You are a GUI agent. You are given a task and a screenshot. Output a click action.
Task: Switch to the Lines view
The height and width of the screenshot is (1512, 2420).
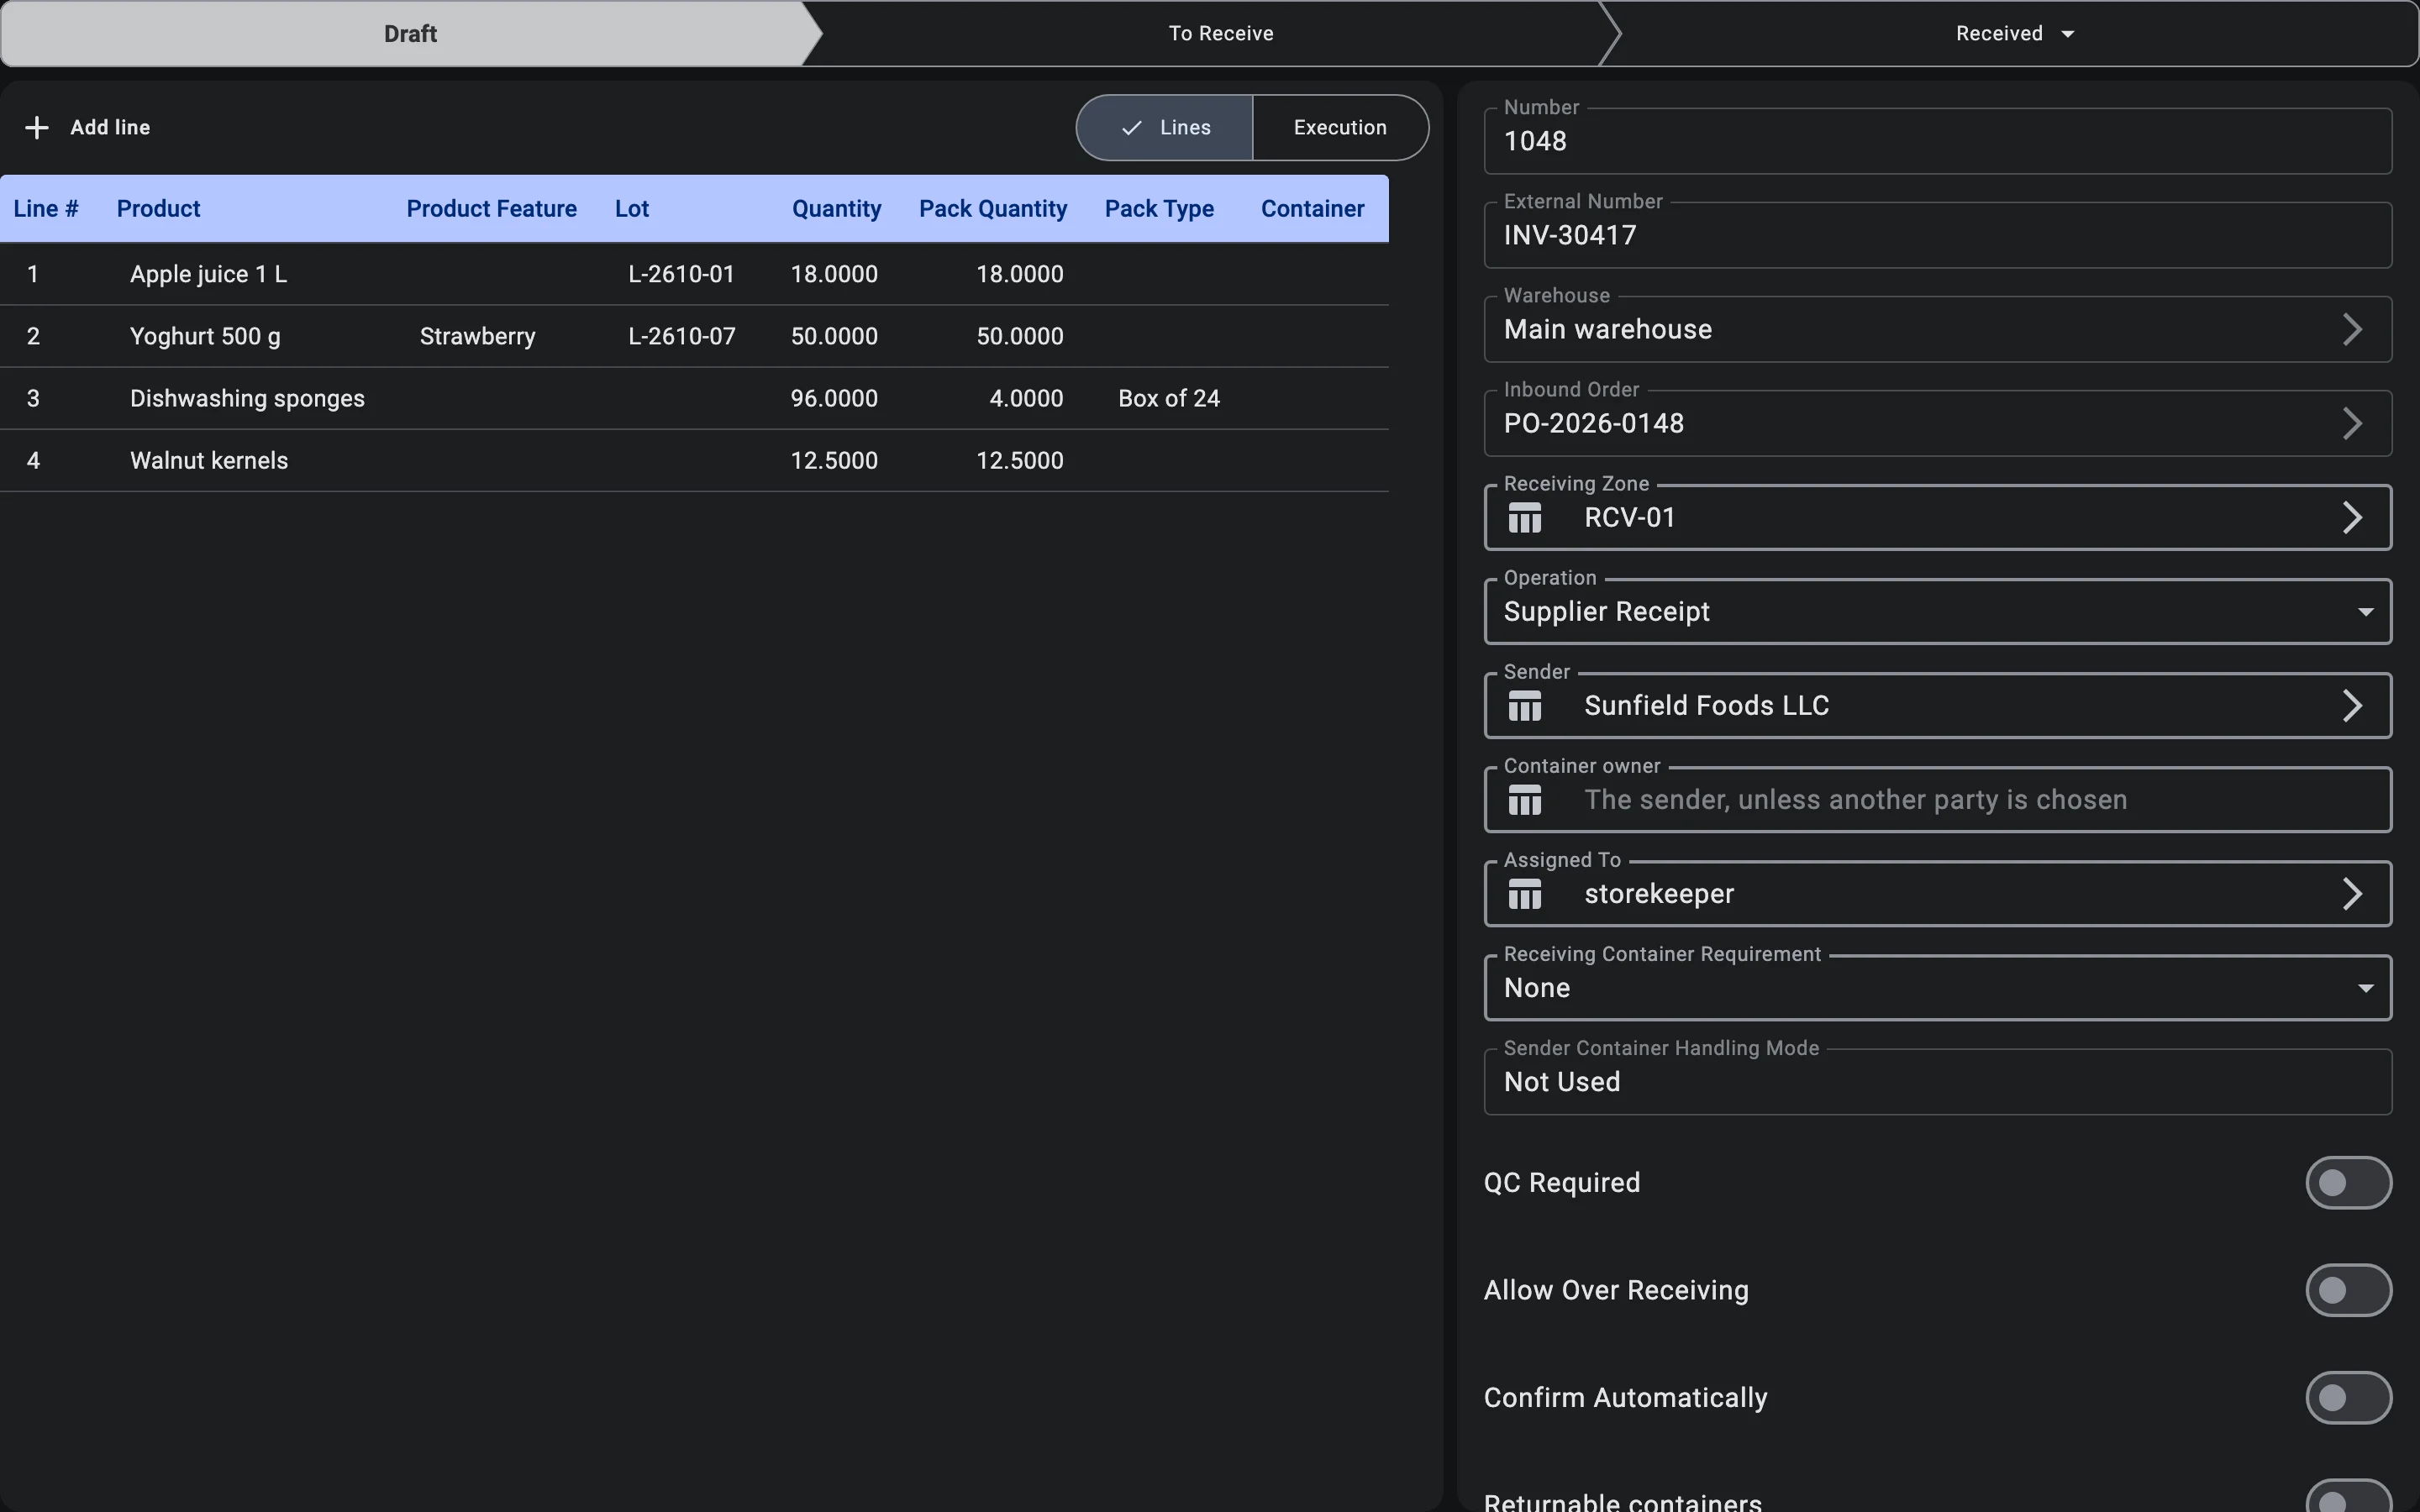click(x=1165, y=128)
